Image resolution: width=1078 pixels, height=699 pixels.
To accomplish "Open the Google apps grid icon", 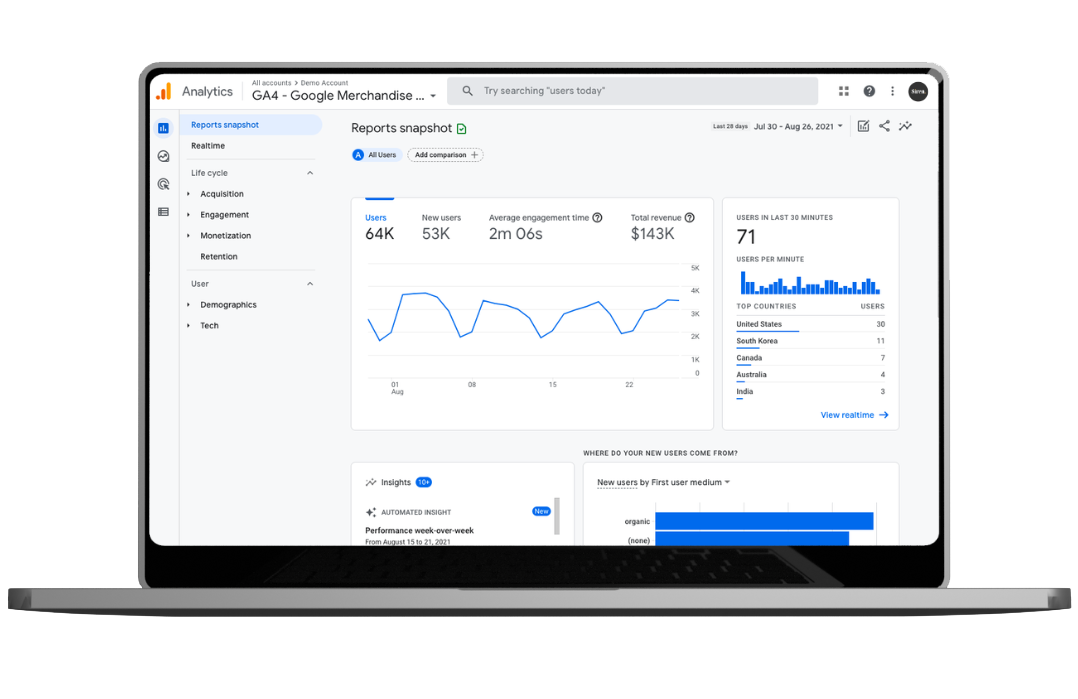I will [844, 91].
